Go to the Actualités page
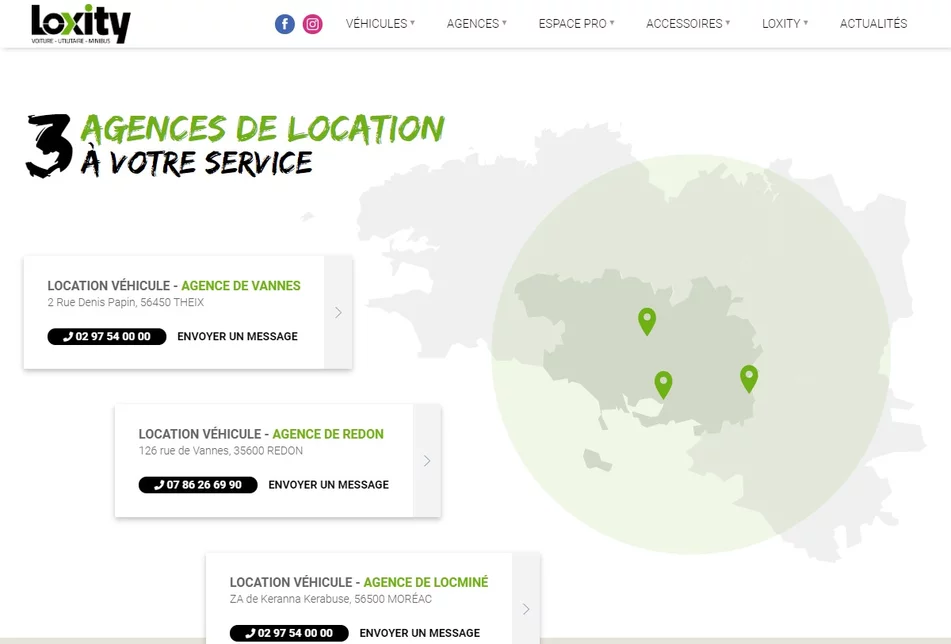This screenshot has width=951, height=644. (873, 24)
